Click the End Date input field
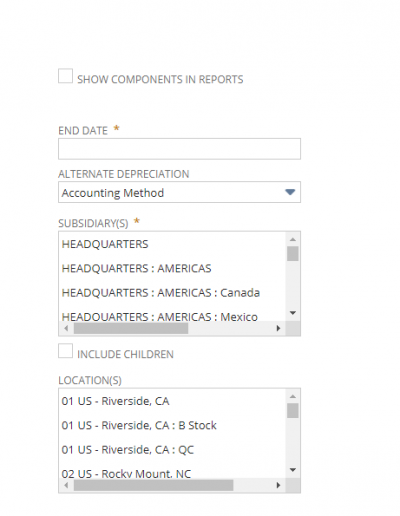This screenshot has width=400, height=516. click(179, 149)
